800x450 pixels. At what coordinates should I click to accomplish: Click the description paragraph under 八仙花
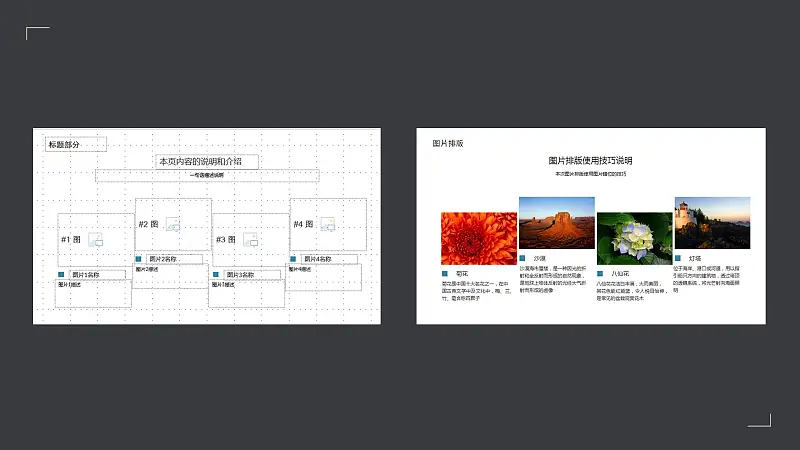coord(632,291)
